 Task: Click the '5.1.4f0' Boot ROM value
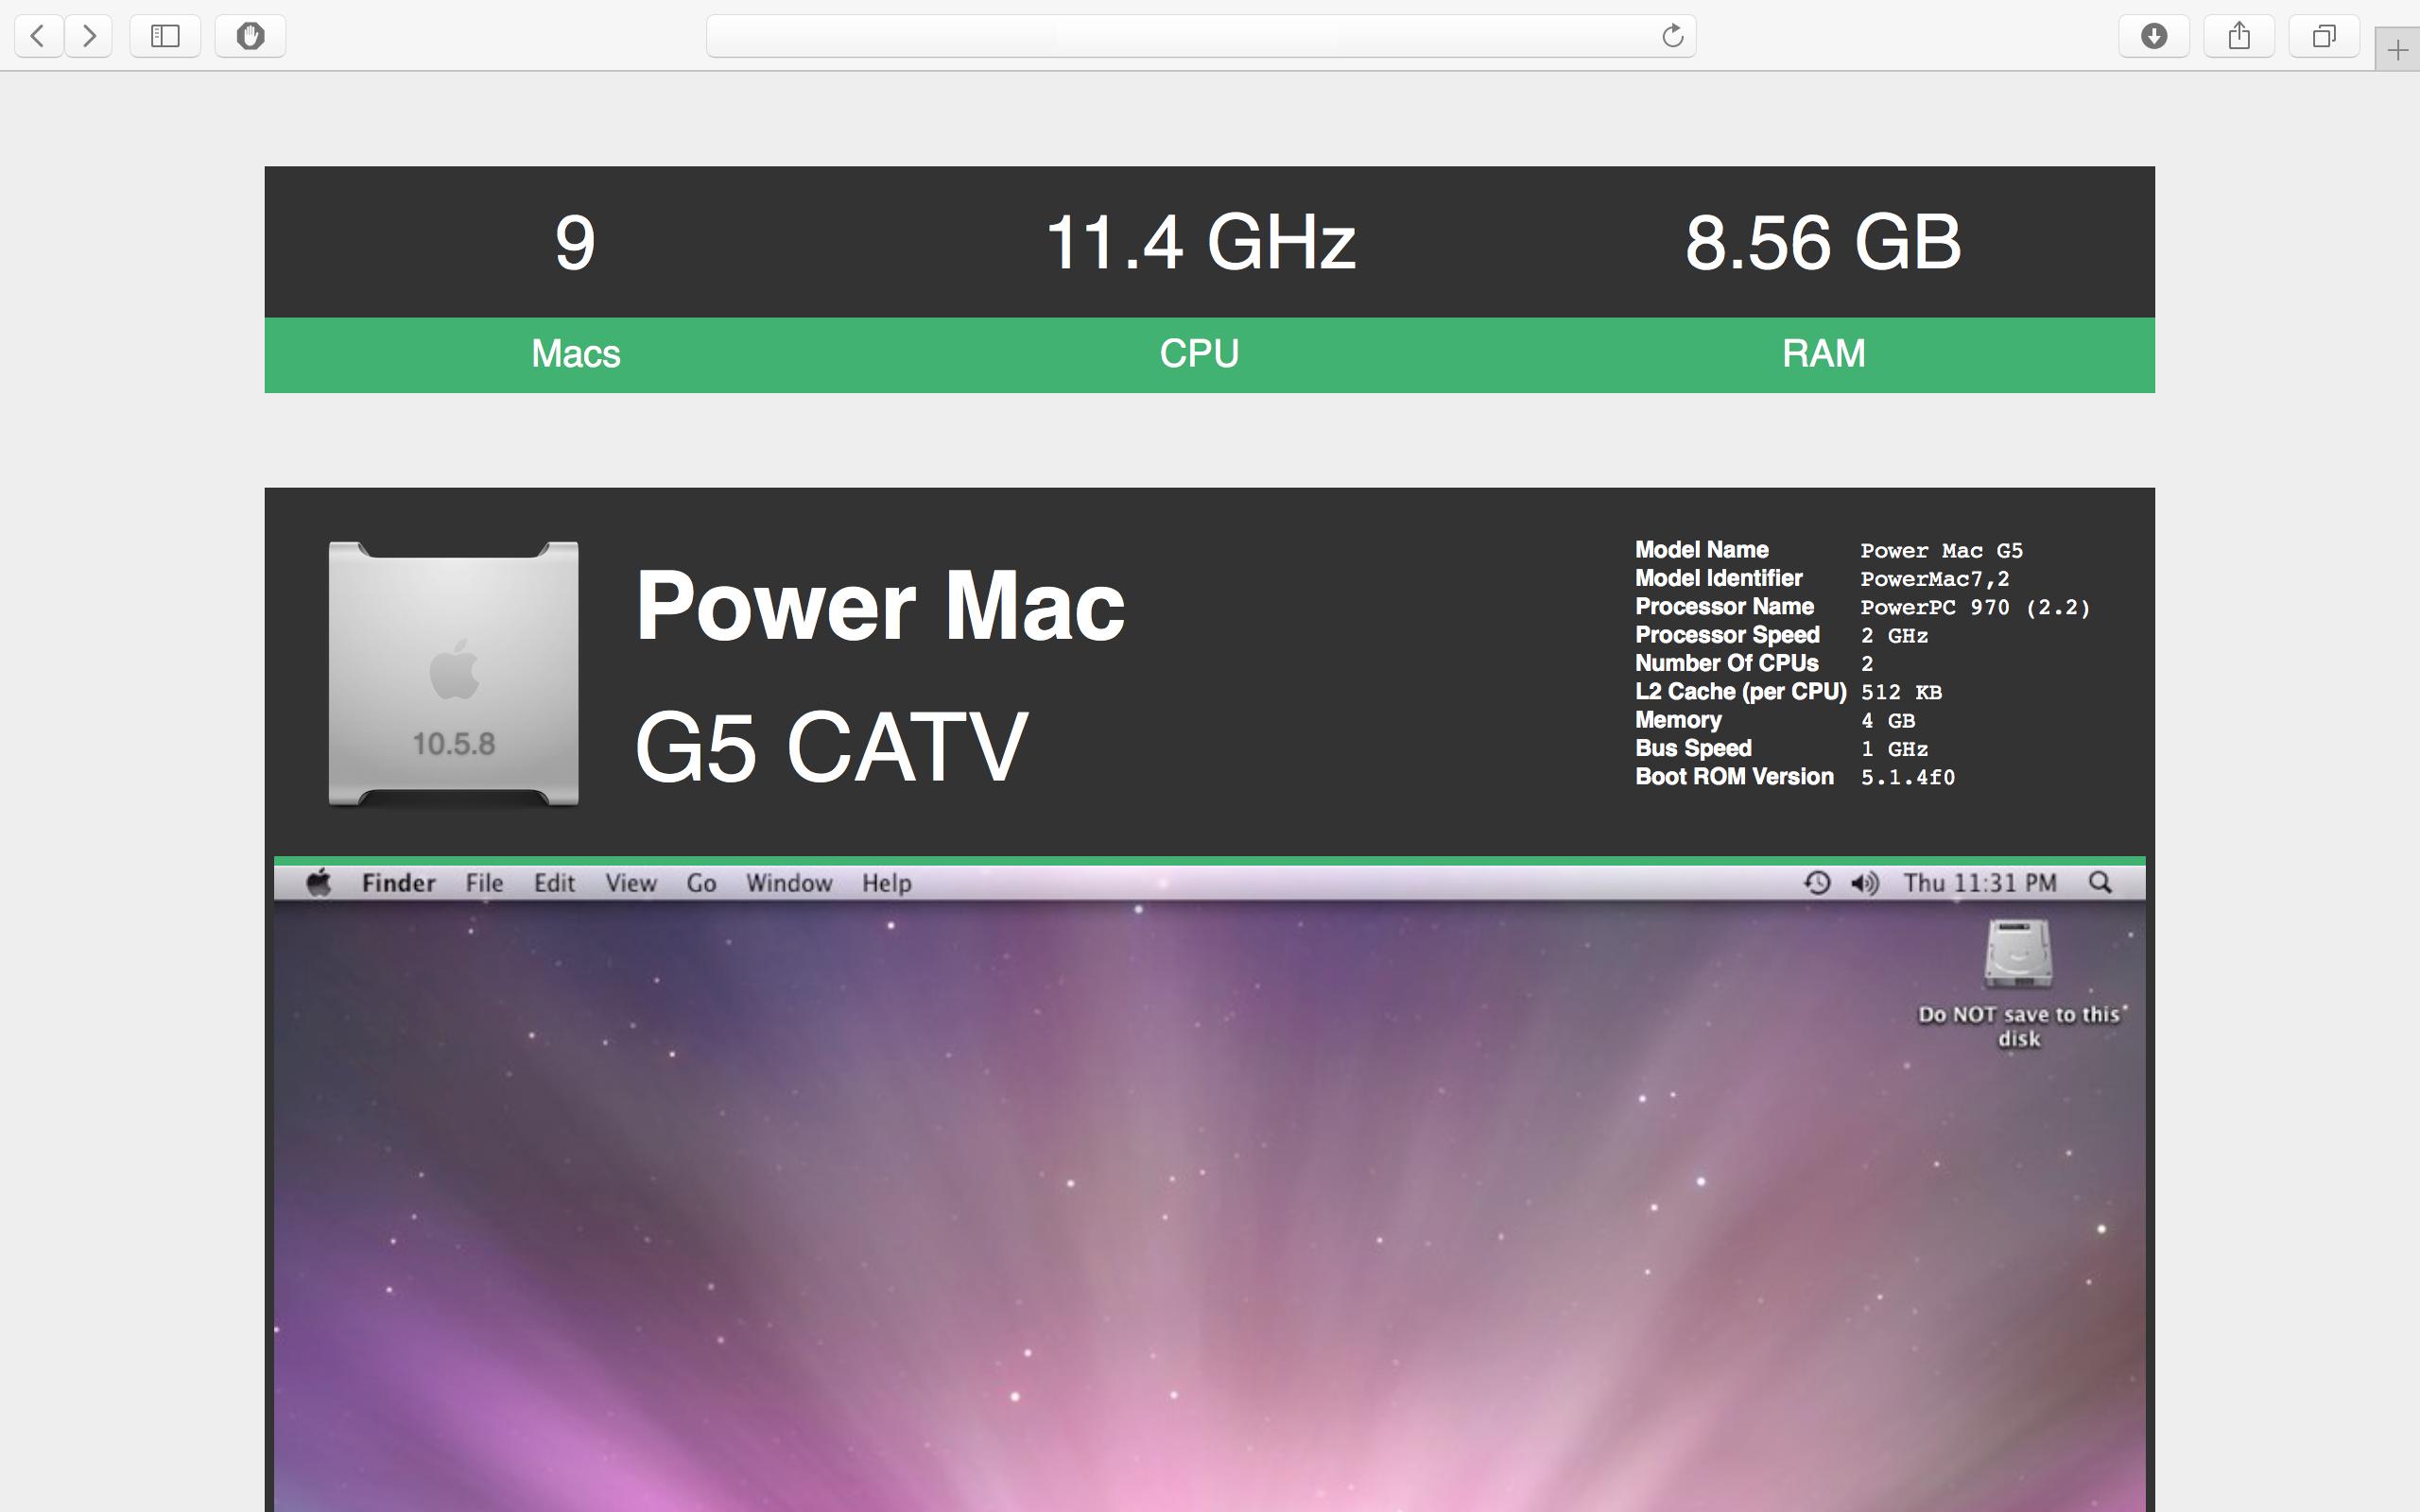tap(1907, 777)
